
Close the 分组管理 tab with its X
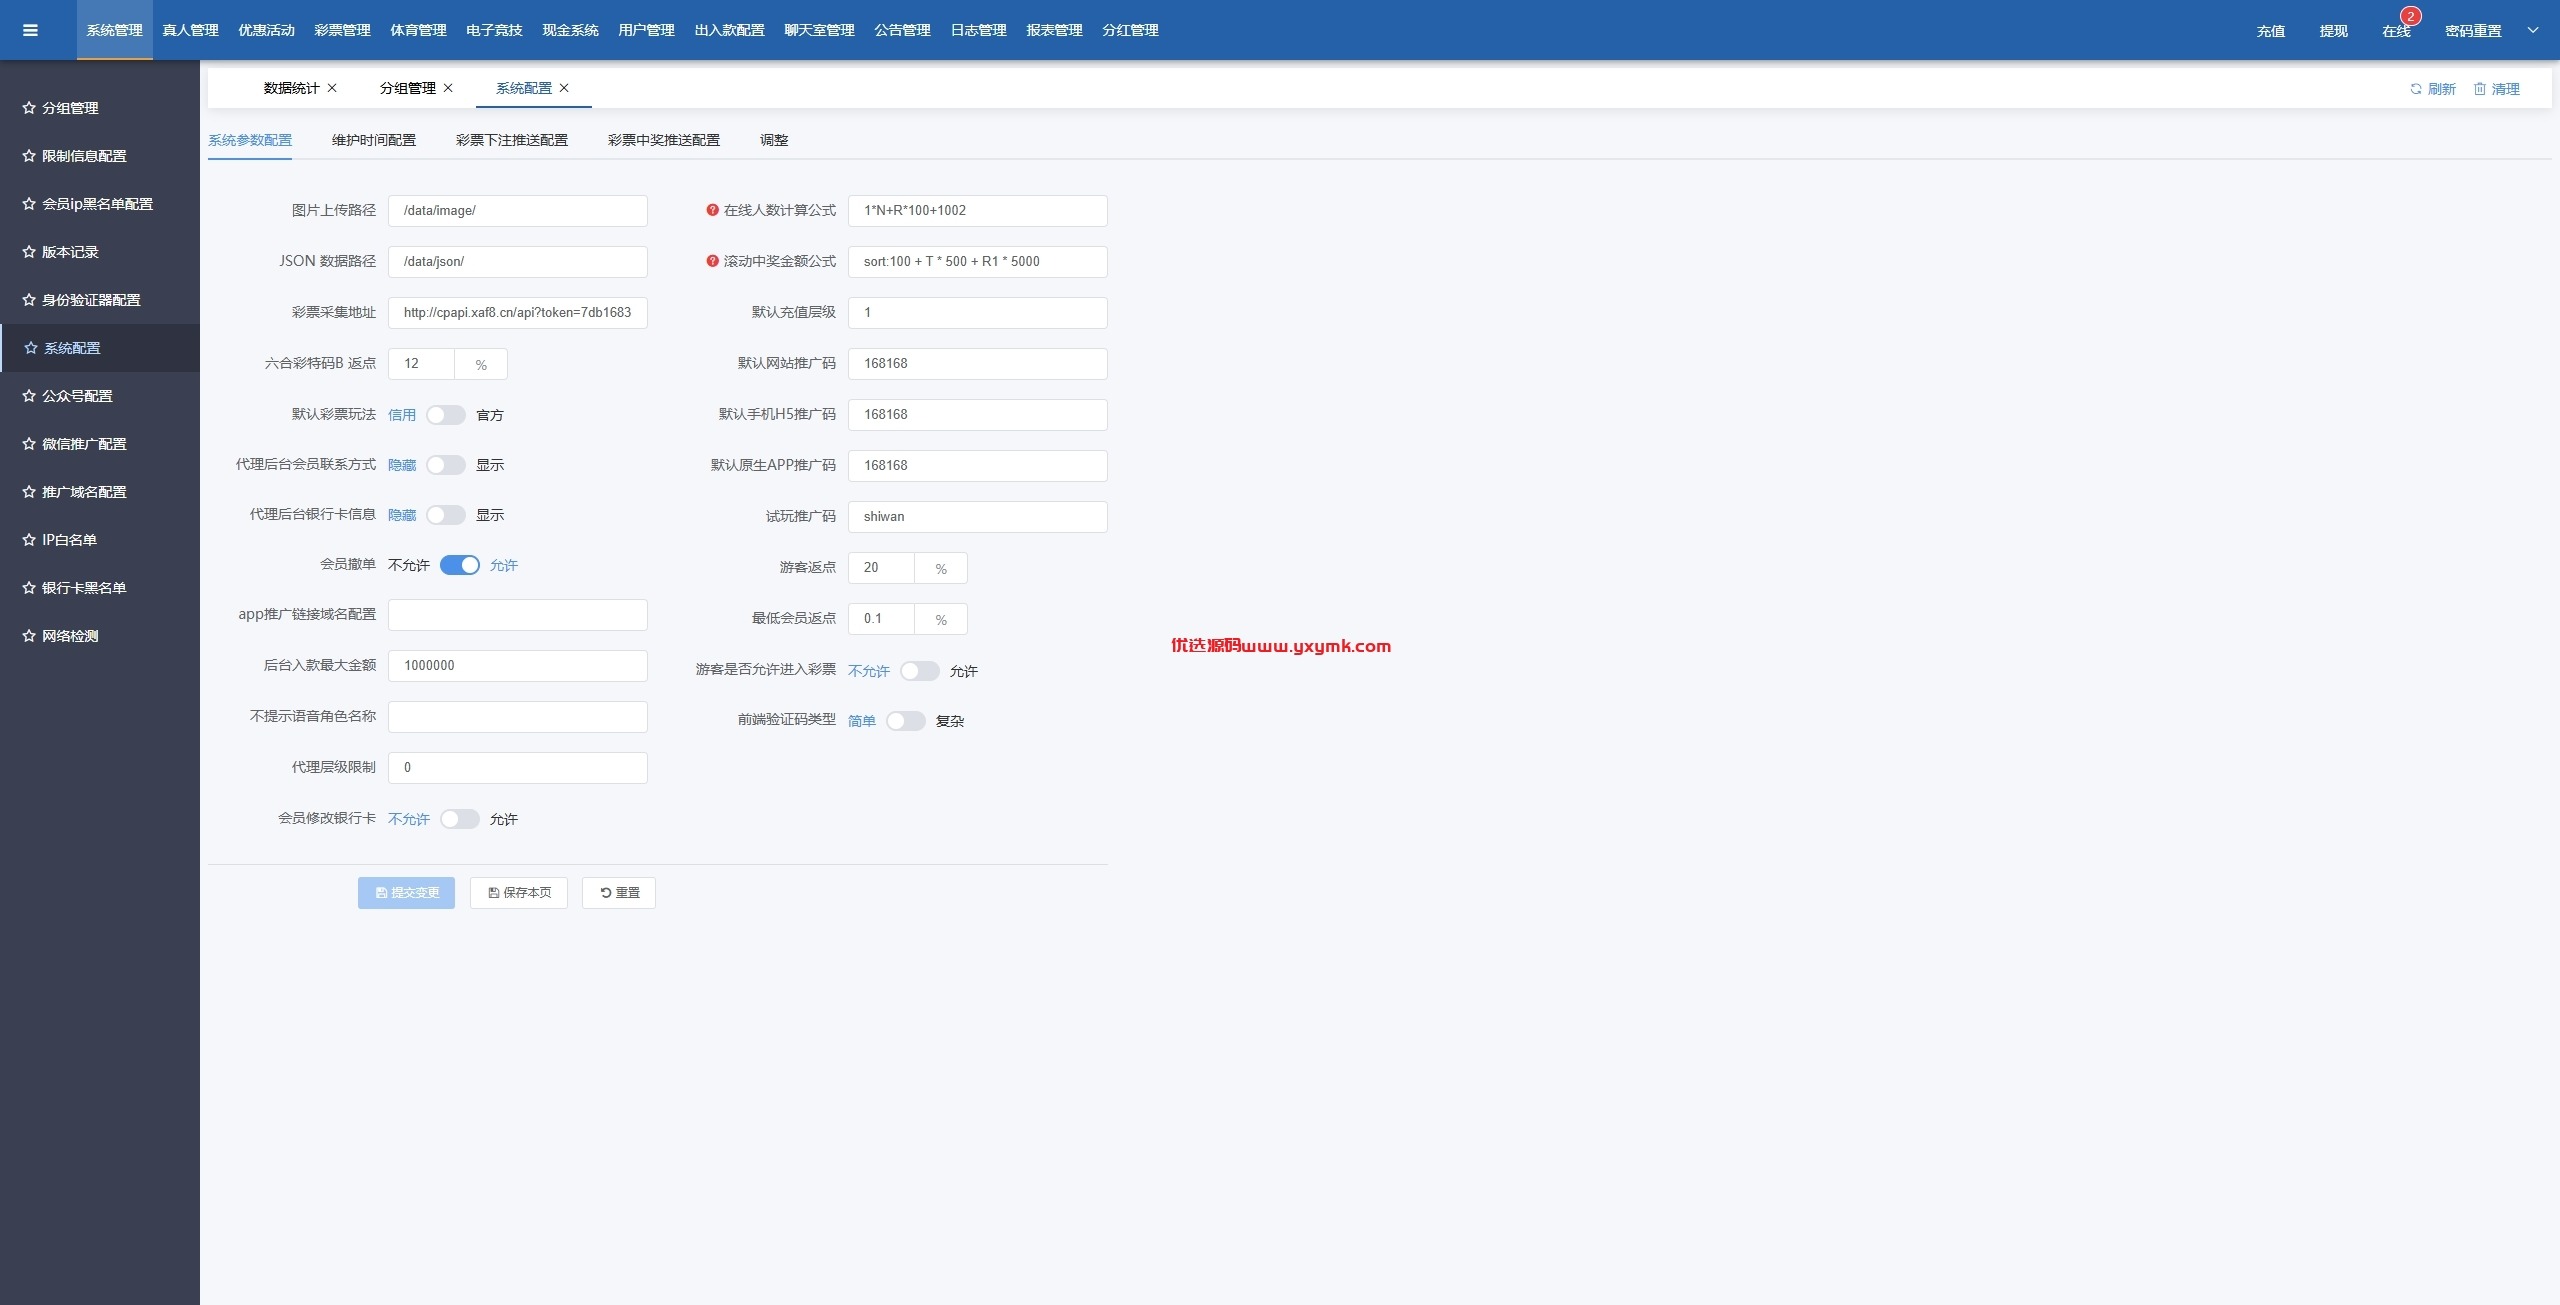point(448,88)
